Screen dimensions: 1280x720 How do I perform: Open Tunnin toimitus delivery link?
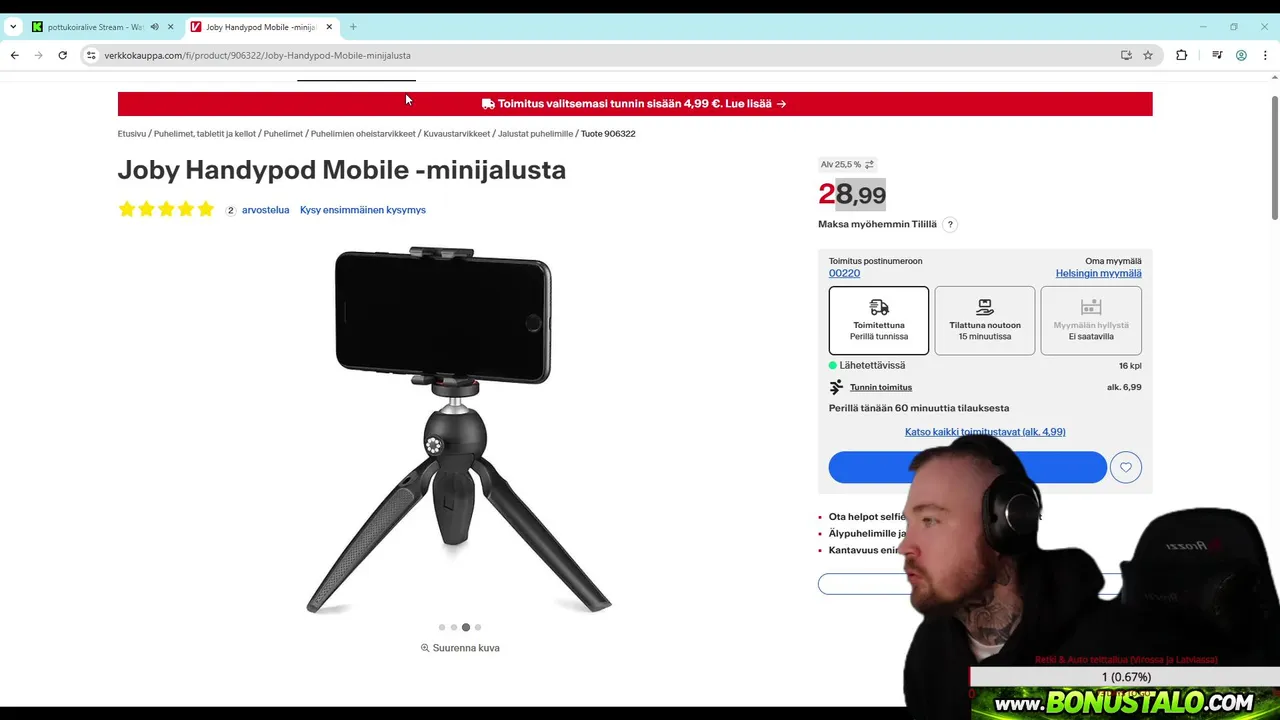881,387
